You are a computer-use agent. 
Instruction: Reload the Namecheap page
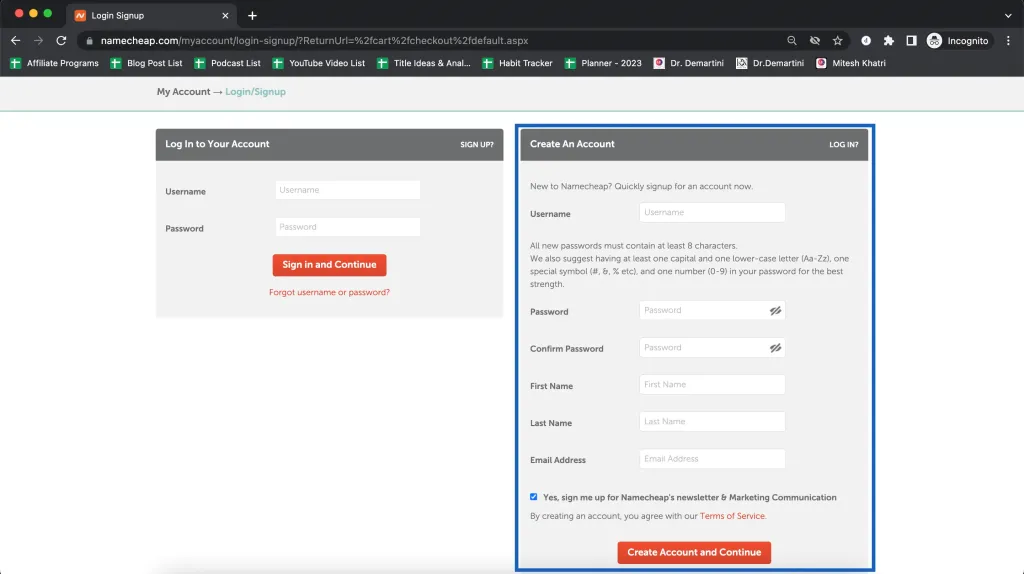(x=61, y=40)
